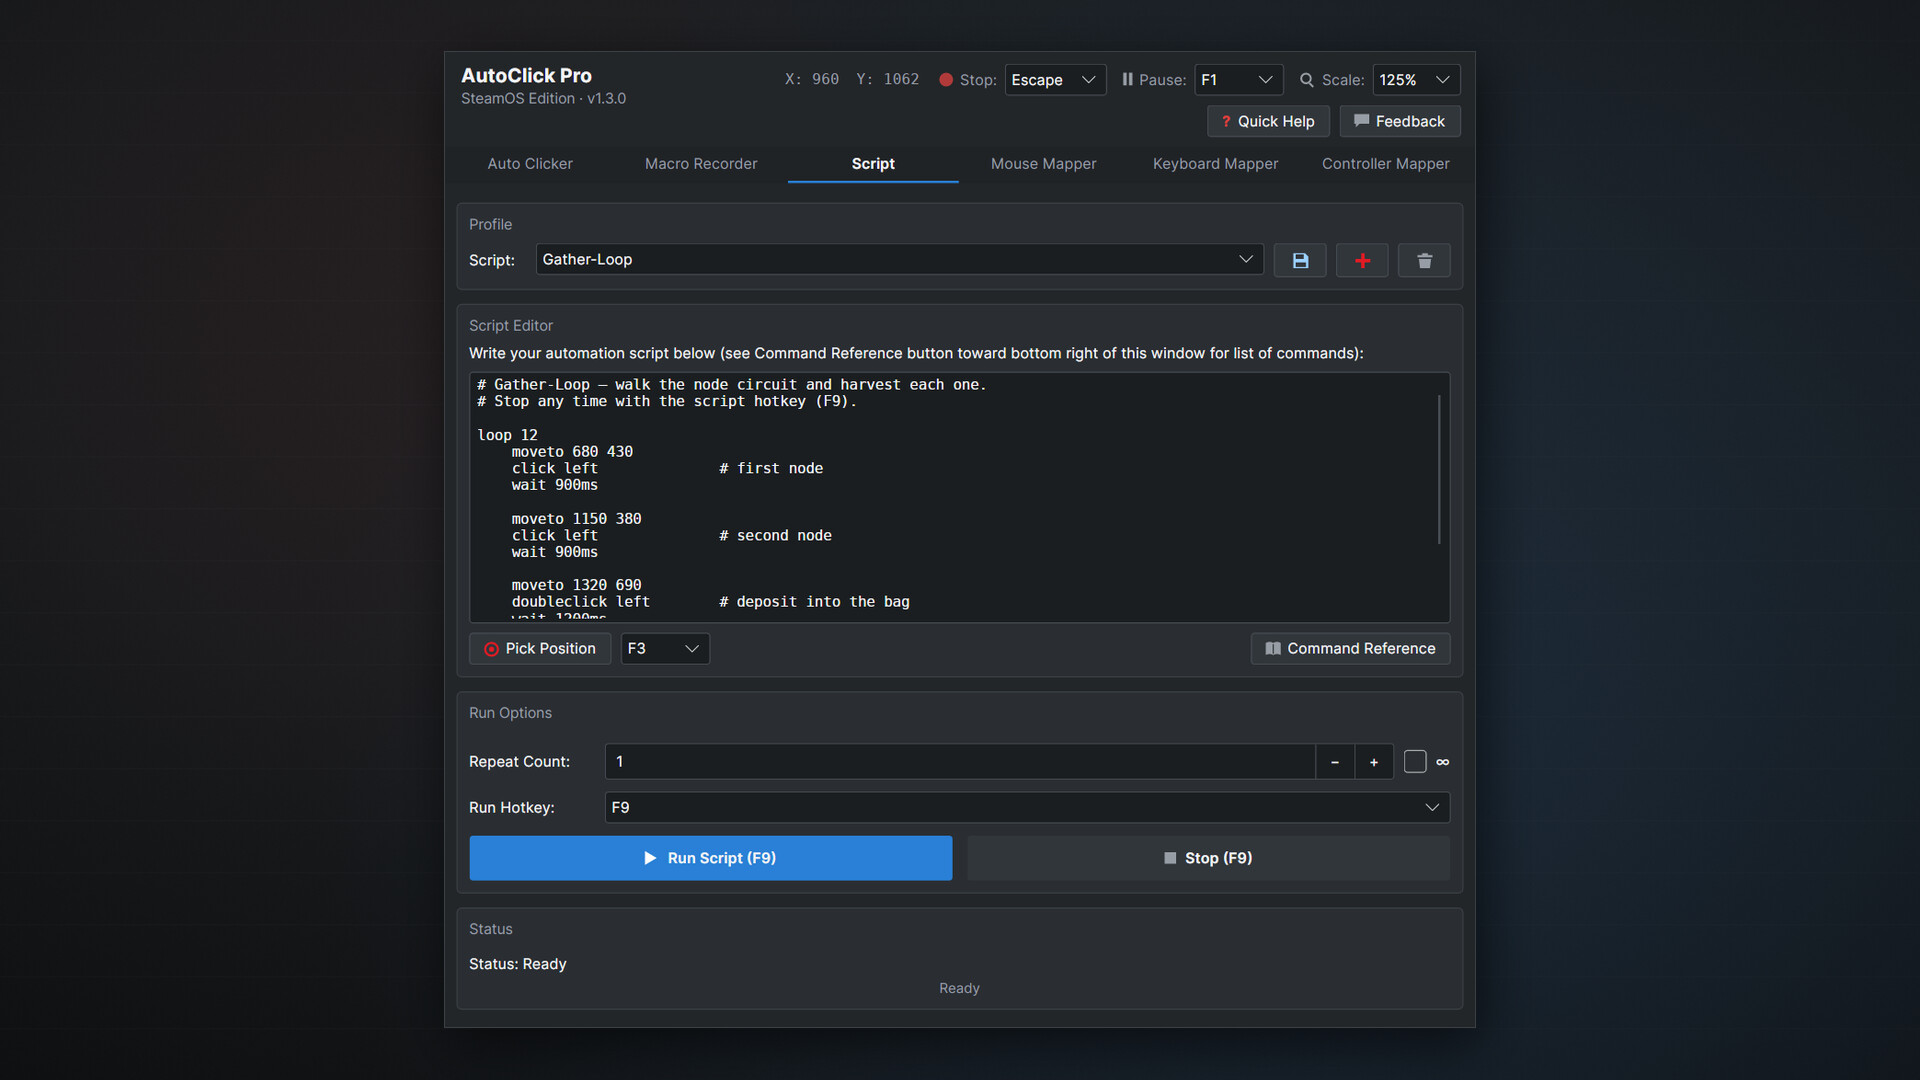
Task: Open the Scale 125% dropdown
Action: pos(1416,80)
